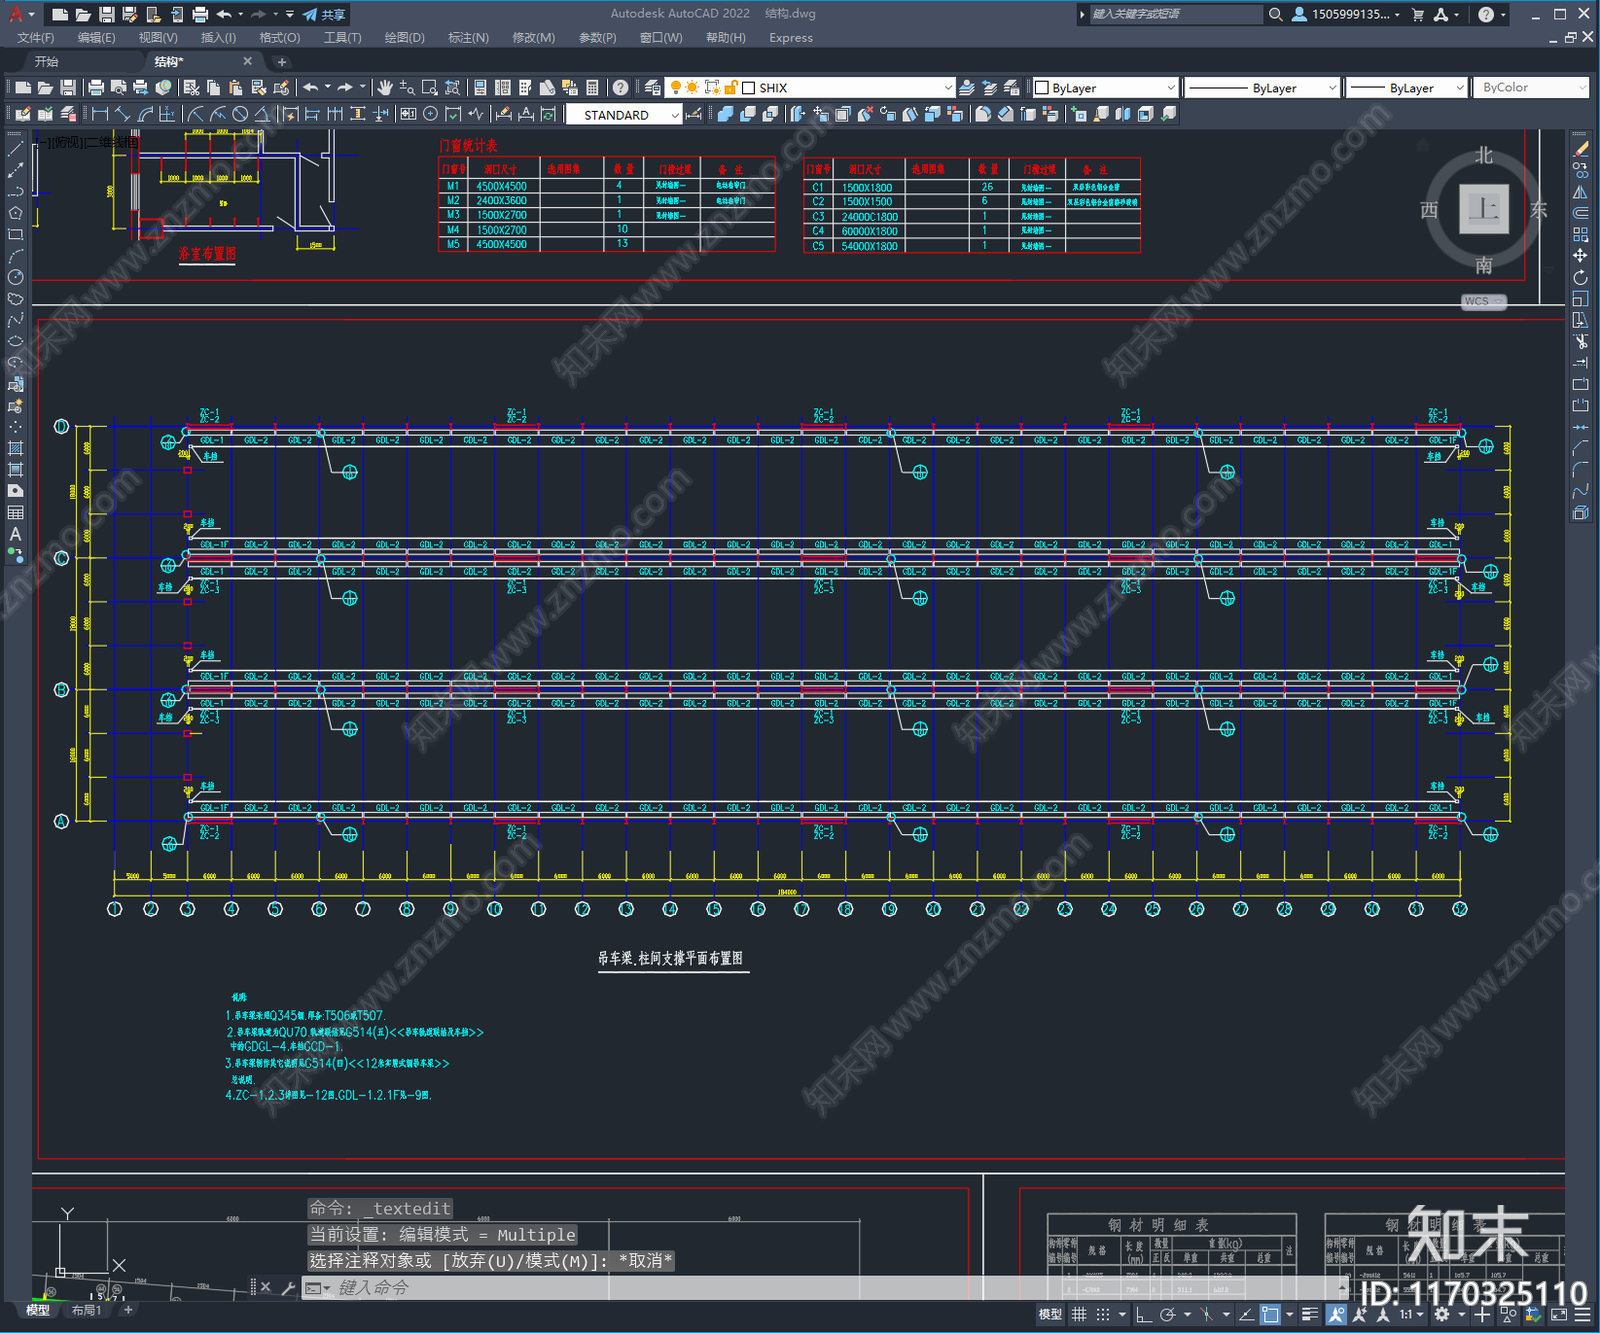
Task: Click the WCS coordinate button
Action: (x=1484, y=301)
